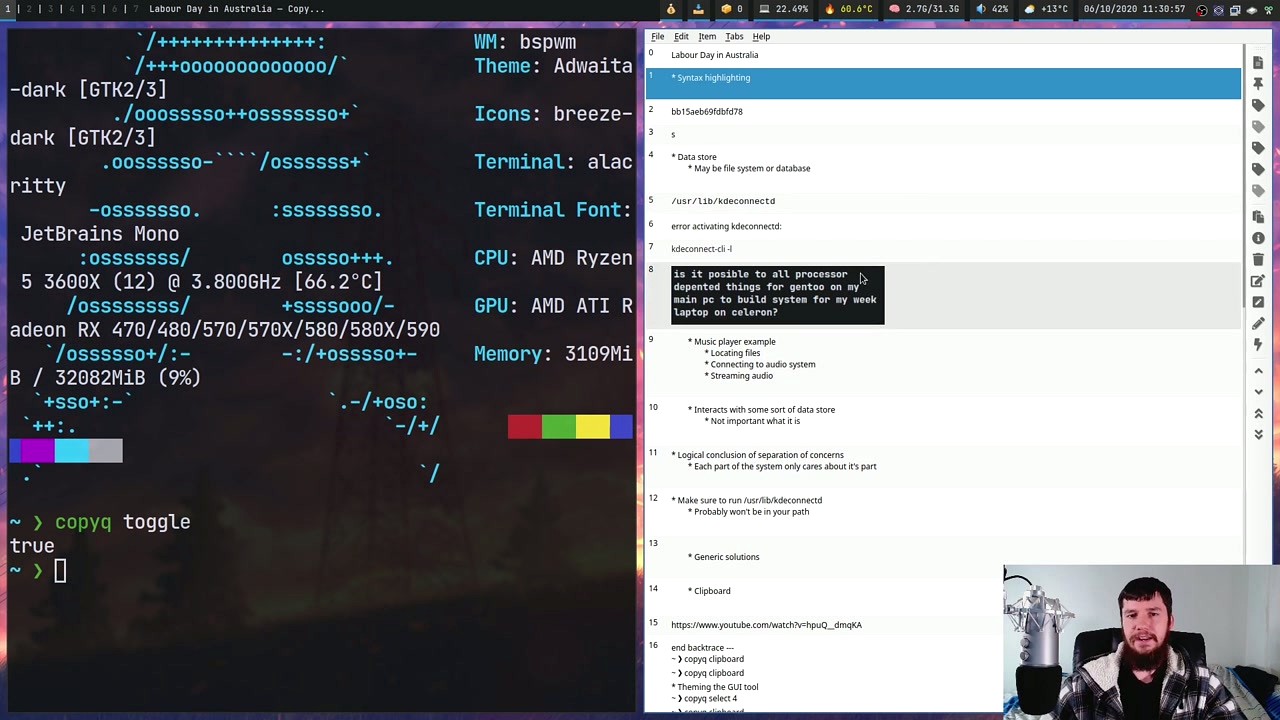
Task: Open the Item menu
Action: click(707, 36)
